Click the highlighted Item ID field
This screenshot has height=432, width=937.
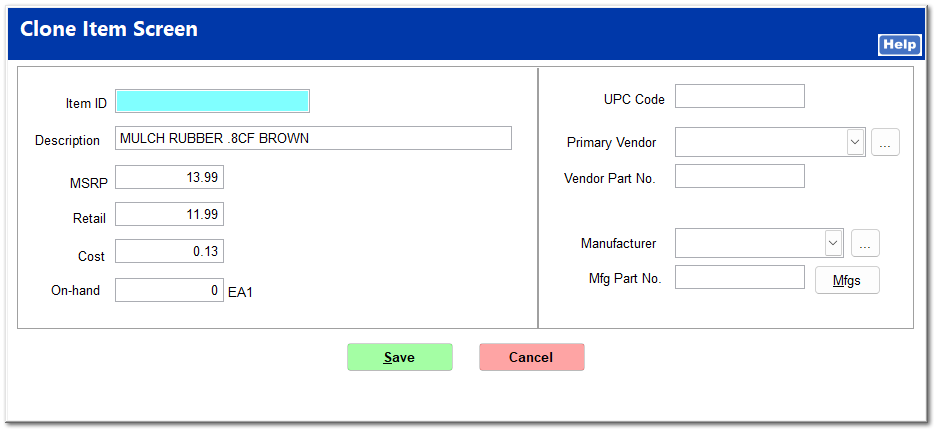click(212, 101)
